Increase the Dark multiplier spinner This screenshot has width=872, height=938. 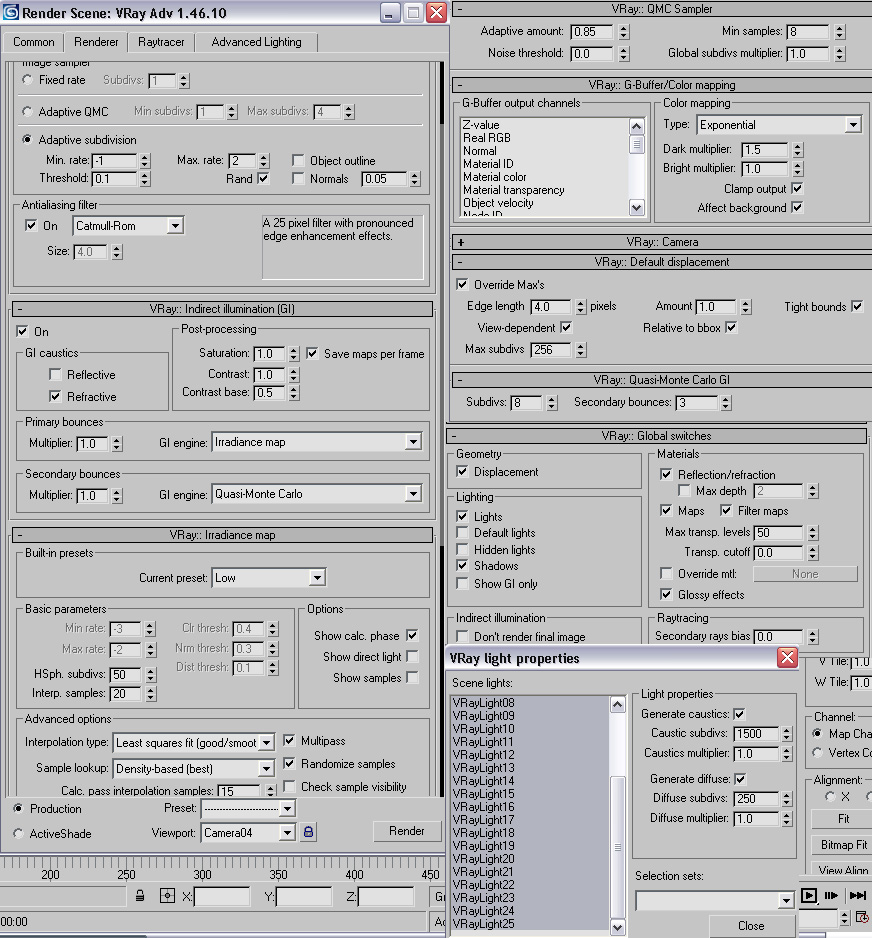798,145
